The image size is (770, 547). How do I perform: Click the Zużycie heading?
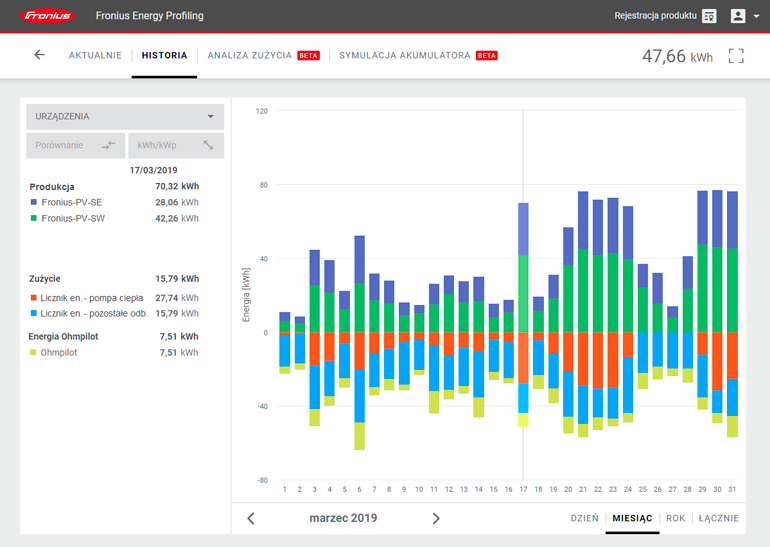click(x=45, y=278)
